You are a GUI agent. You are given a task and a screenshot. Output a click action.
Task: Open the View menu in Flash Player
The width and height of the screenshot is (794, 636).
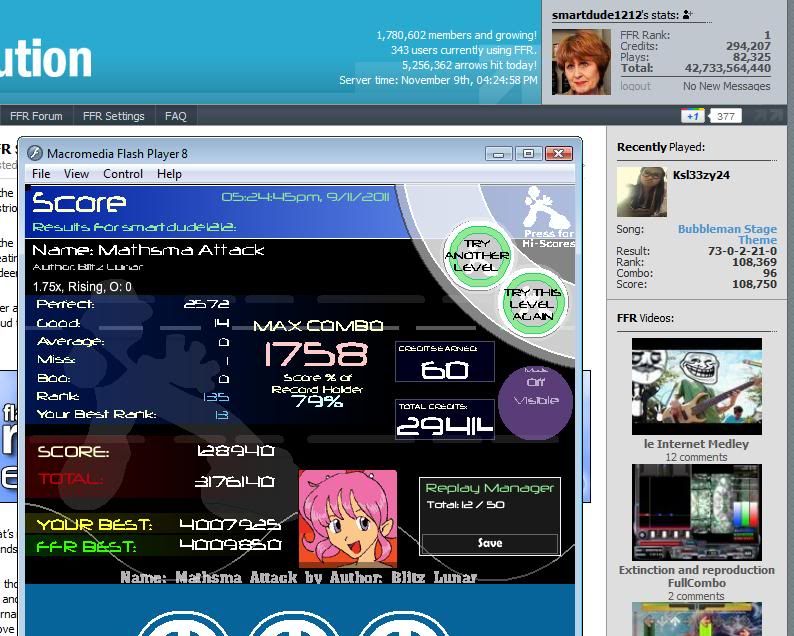click(x=76, y=174)
